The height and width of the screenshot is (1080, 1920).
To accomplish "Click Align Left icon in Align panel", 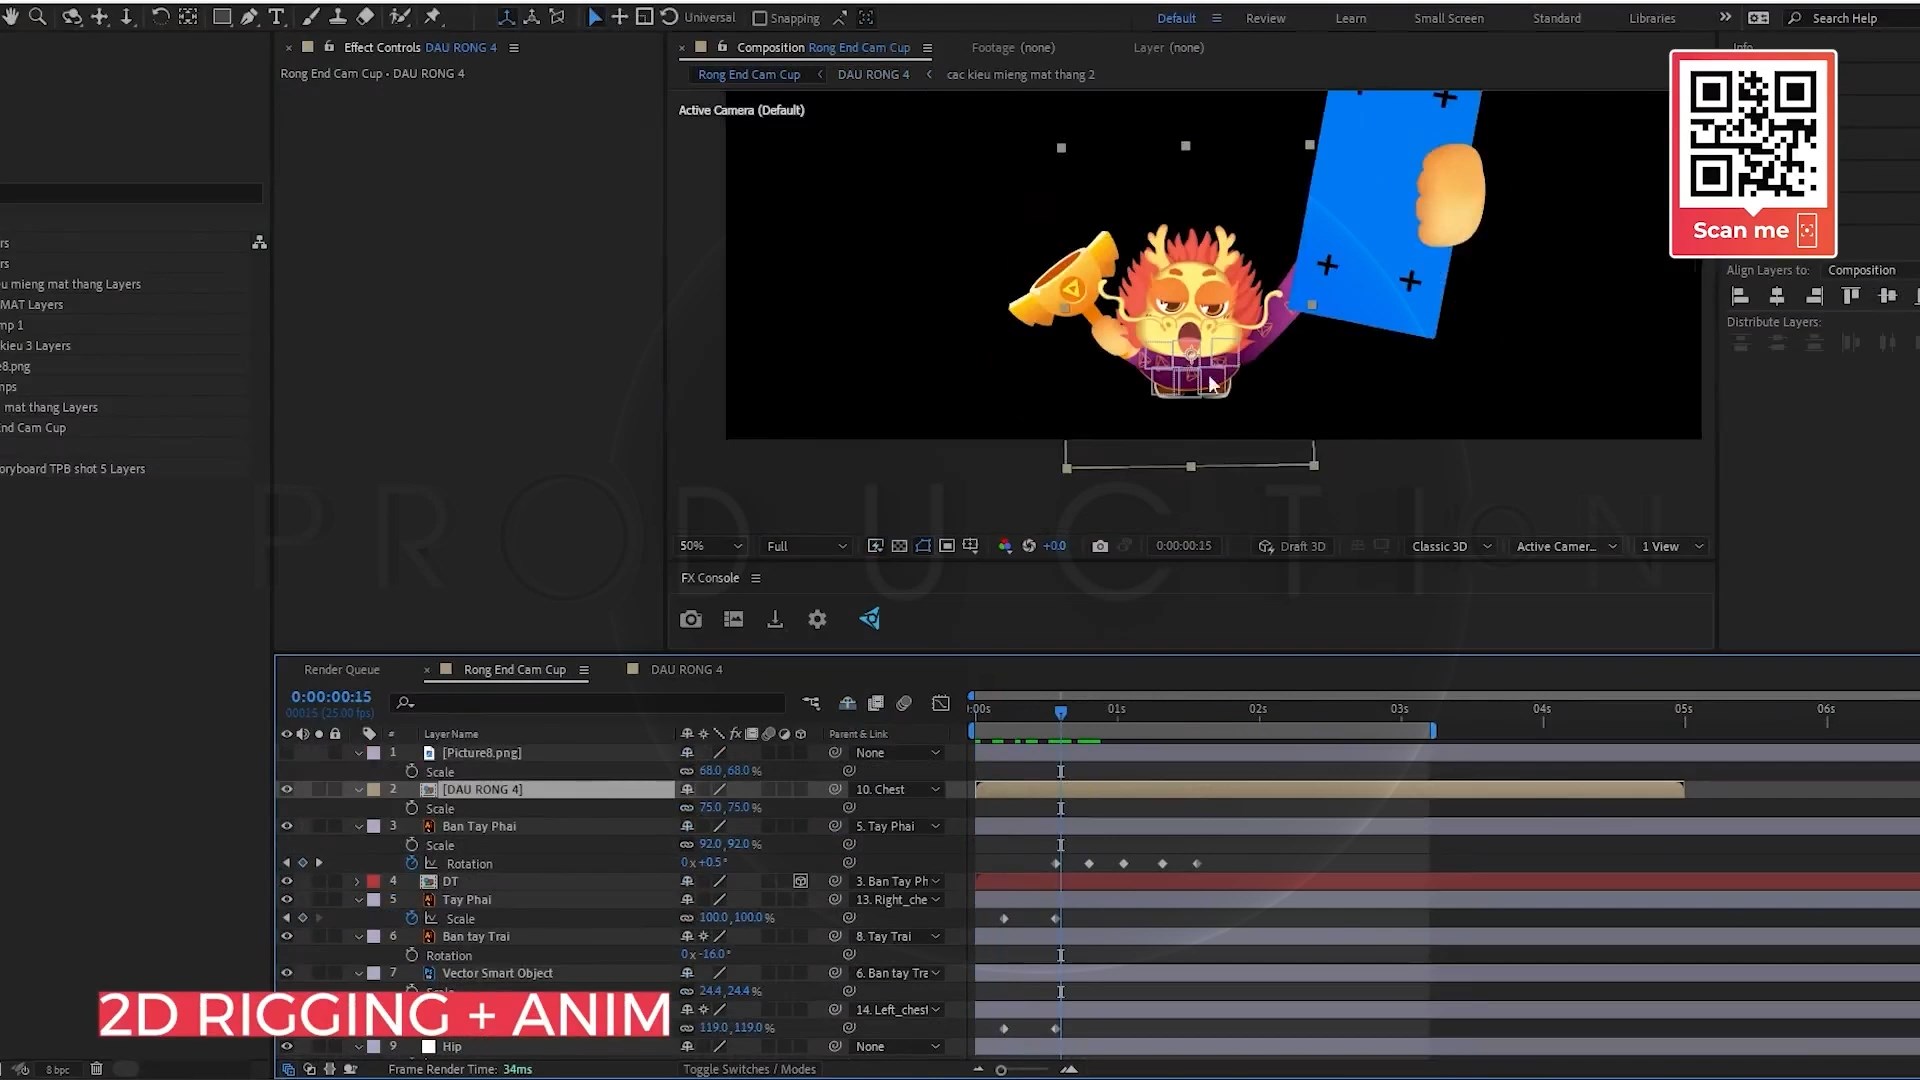I will (x=1740, y=295).
